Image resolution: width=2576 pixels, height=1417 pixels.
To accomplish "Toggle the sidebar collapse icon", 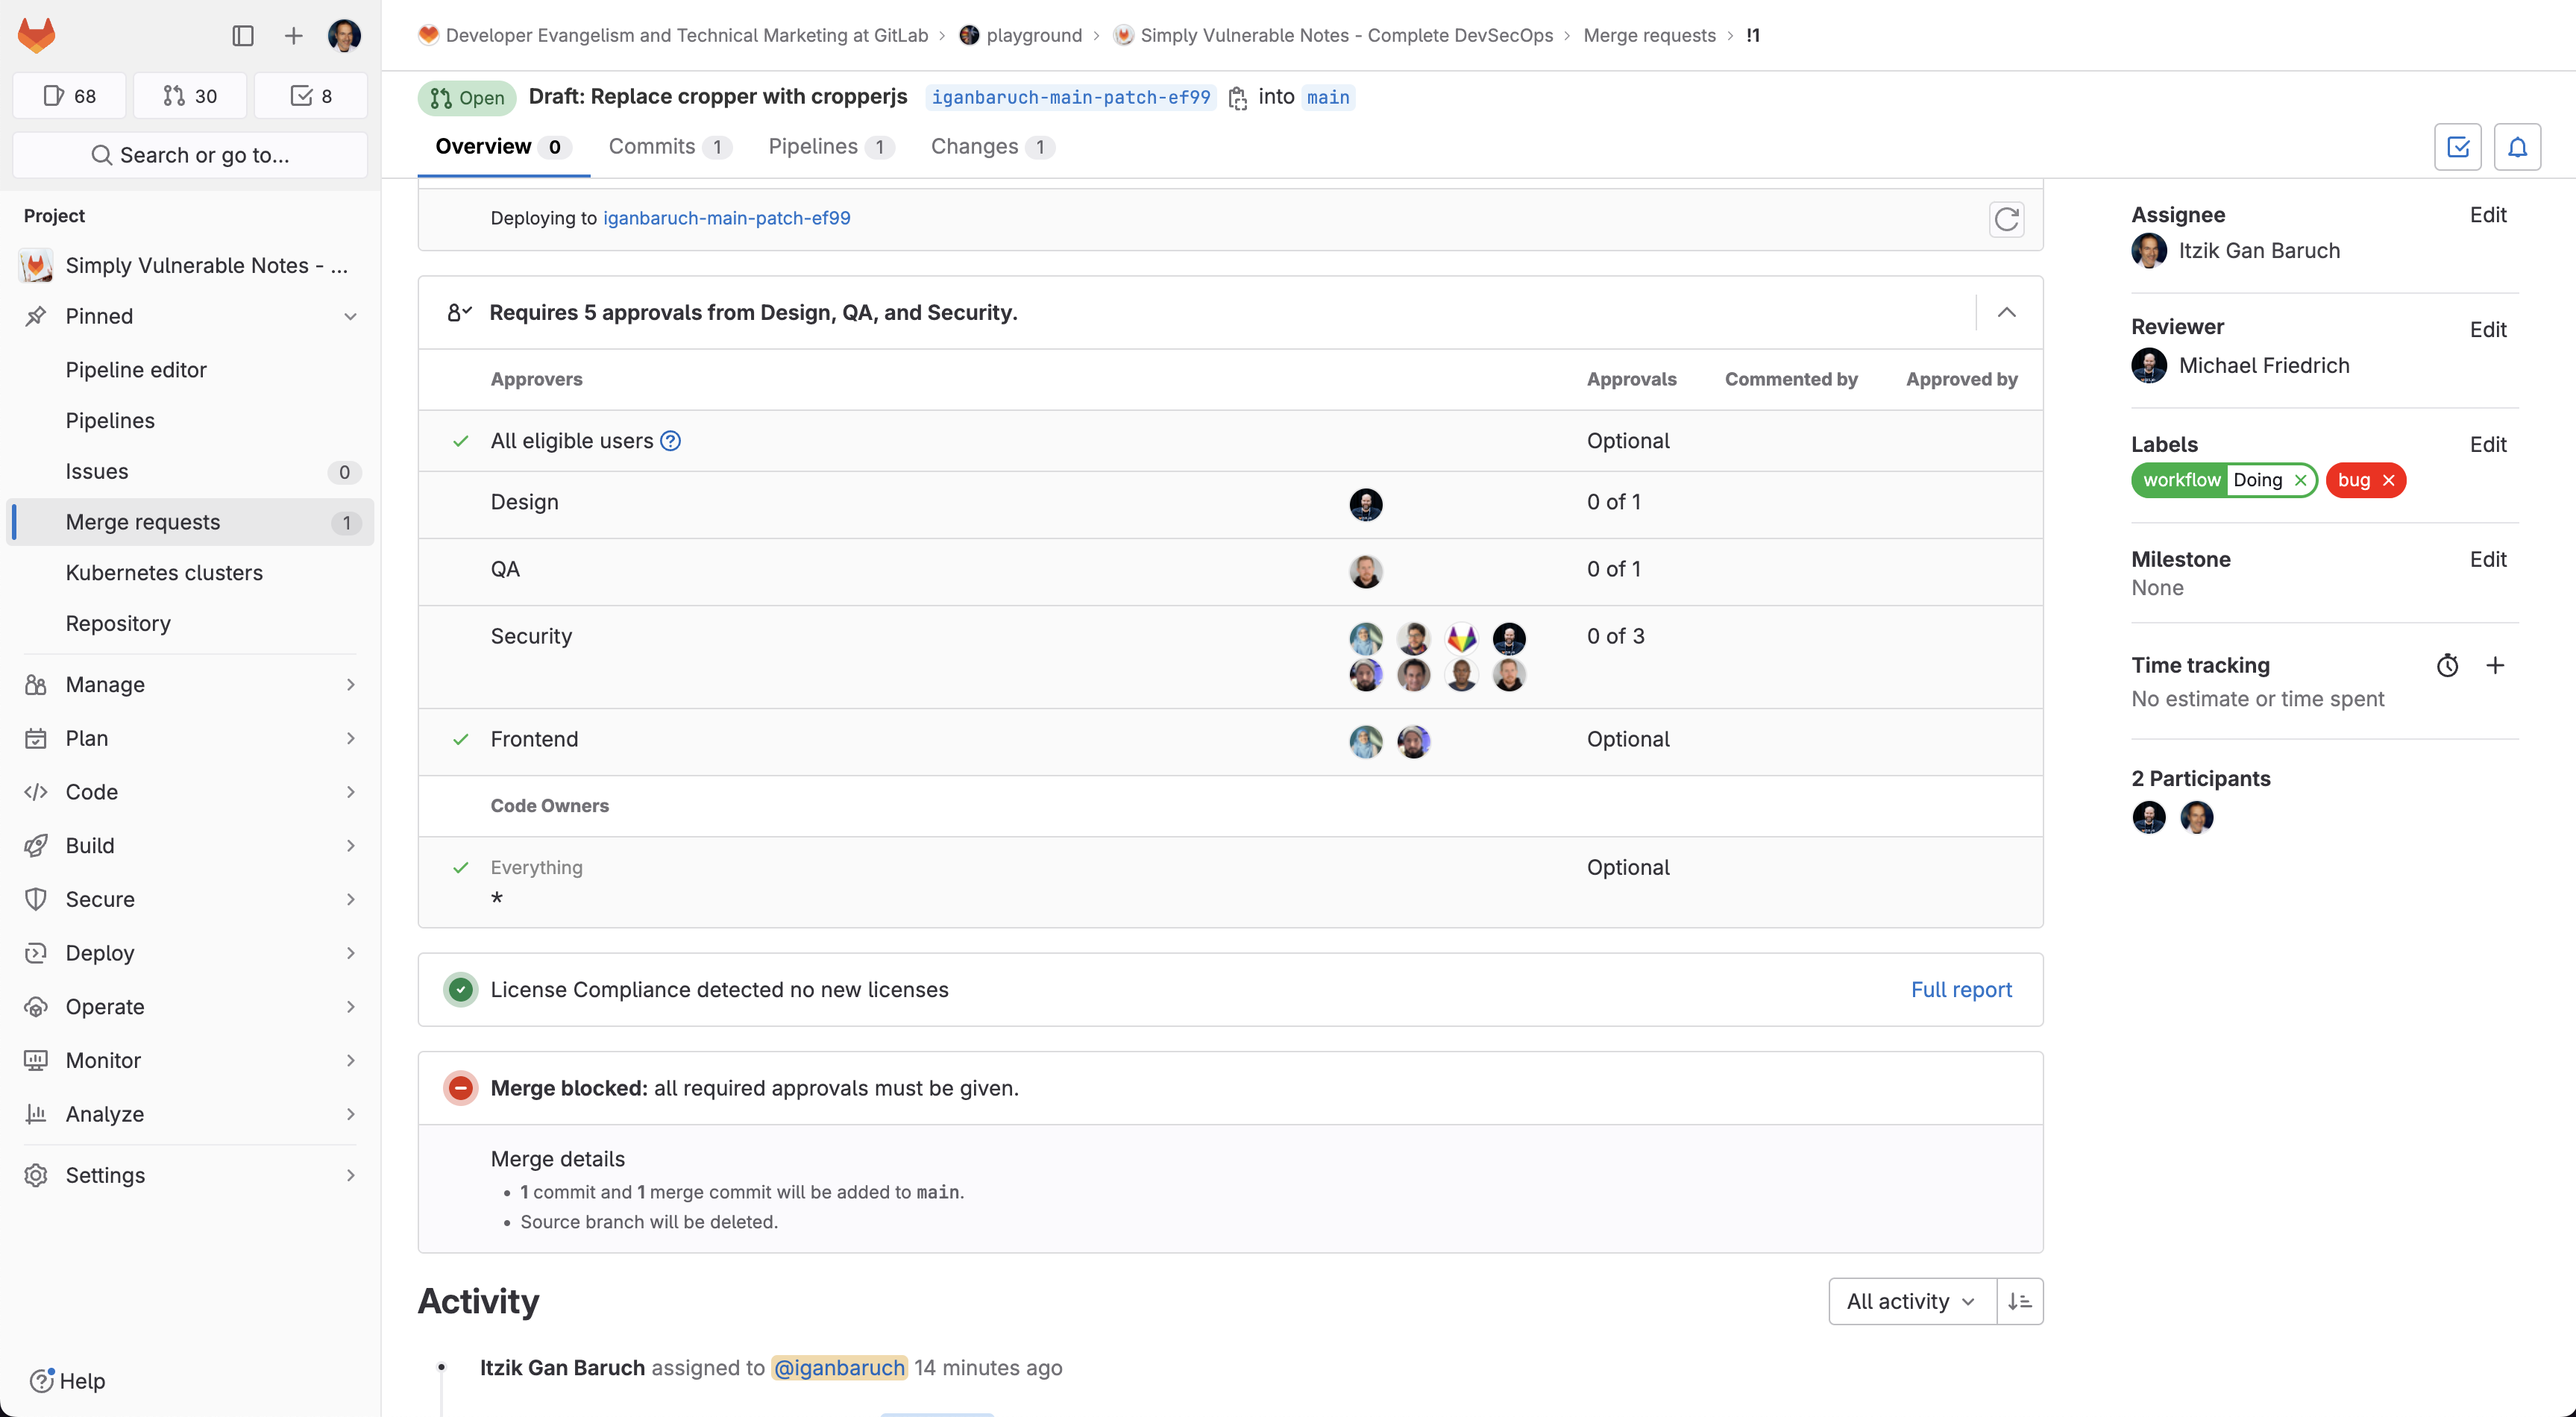I will (x=243, y=36).
